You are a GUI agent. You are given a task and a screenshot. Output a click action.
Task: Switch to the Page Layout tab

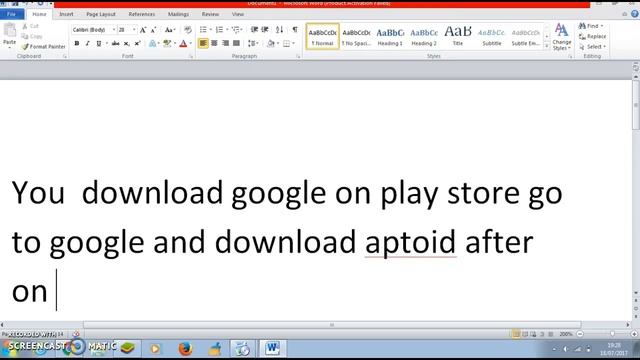101,14
